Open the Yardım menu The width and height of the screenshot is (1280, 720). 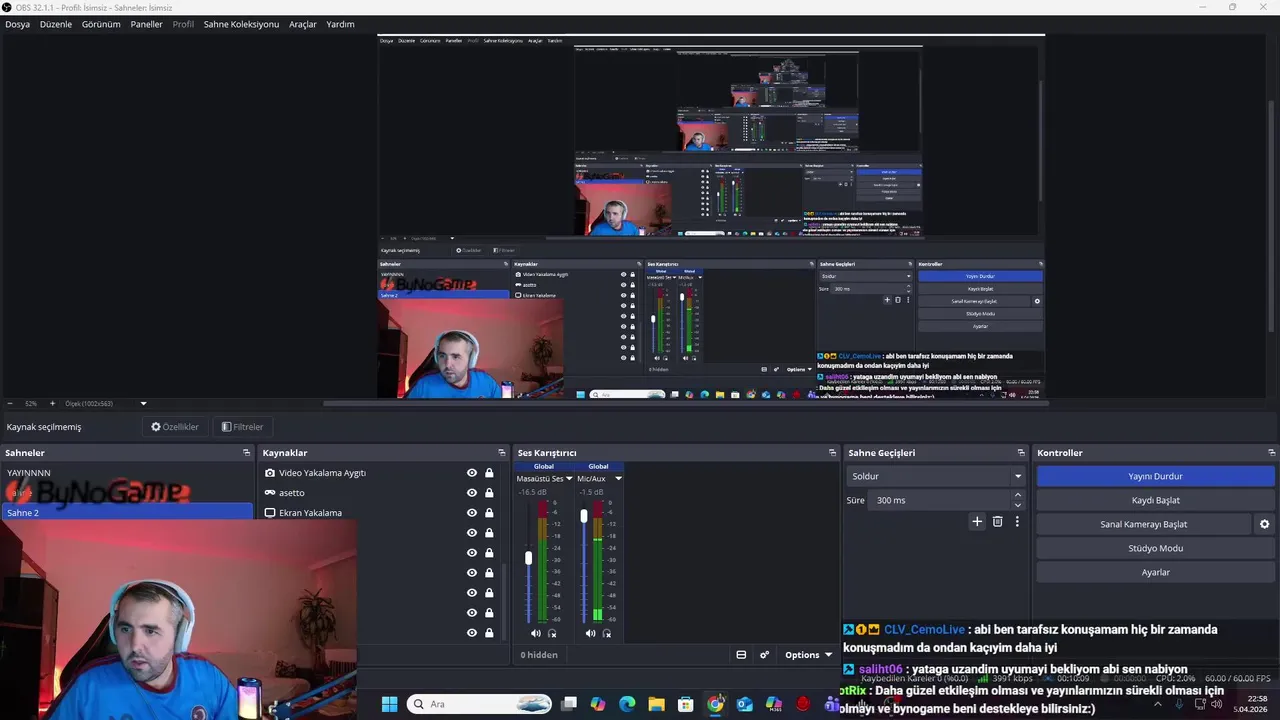click(340, 24)
